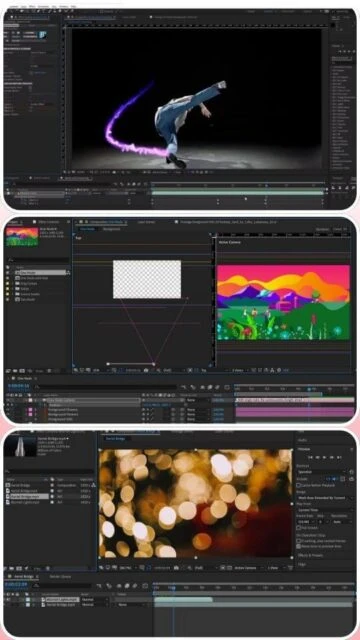Image resolution: width=360 pixels, height=640 pixels.
Task: Enable Cache Before Playback checkbox
Action: [x=299, y=485]
